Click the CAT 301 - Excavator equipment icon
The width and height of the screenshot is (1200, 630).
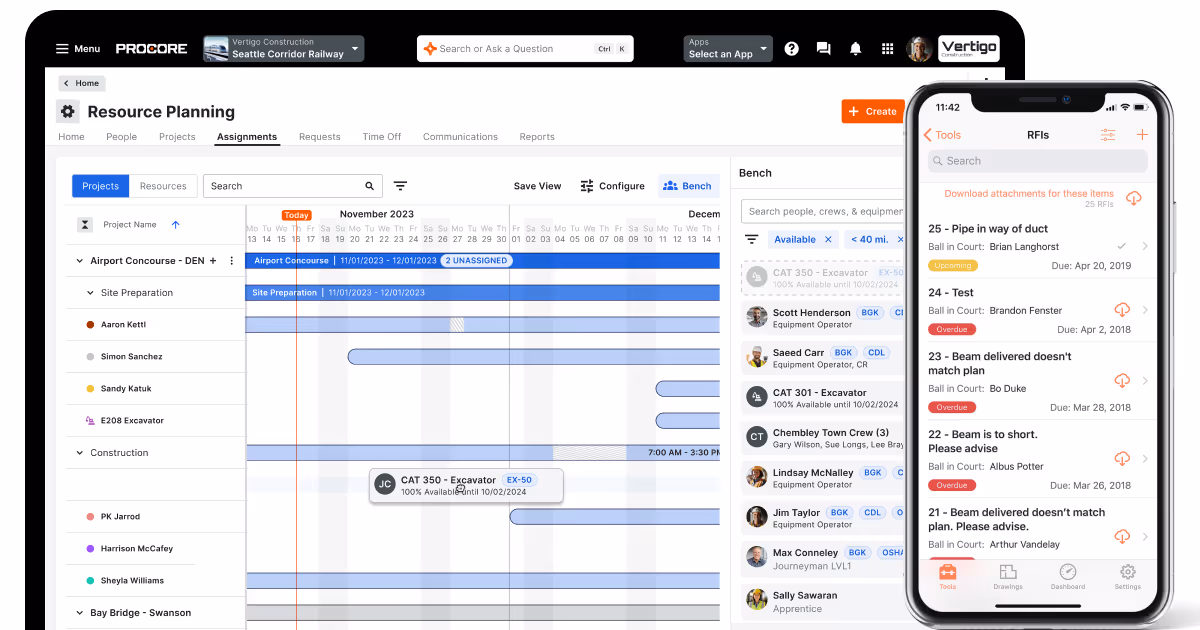(757, 397)
